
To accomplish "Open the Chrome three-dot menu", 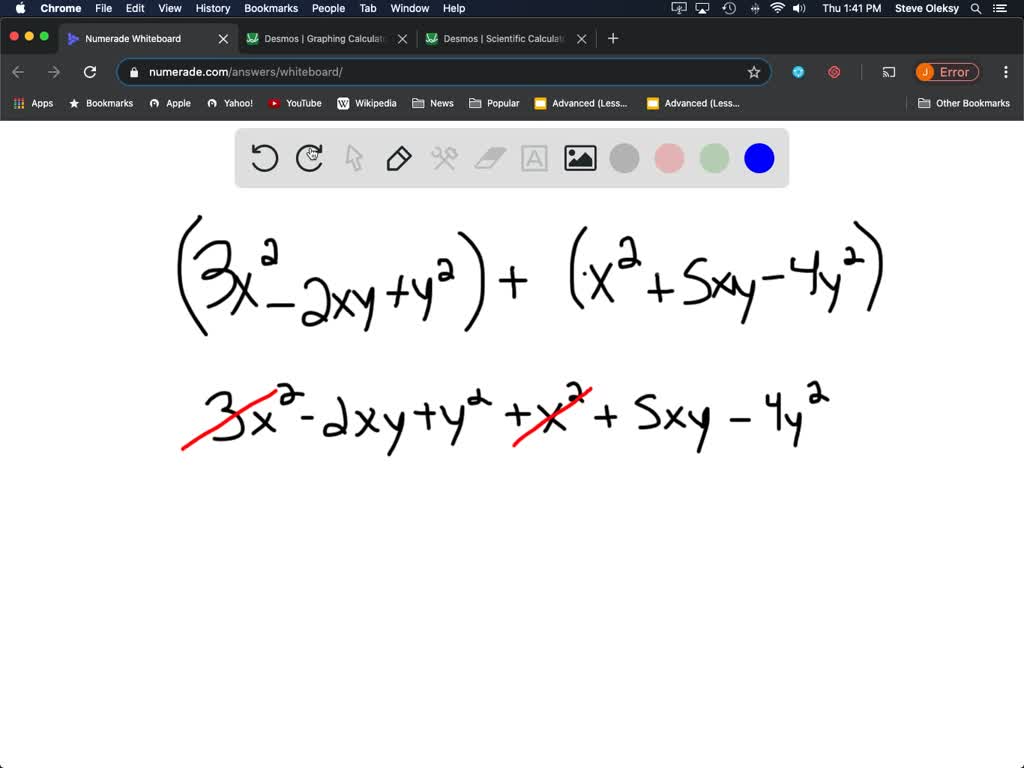I will (x=1005, y=72).
